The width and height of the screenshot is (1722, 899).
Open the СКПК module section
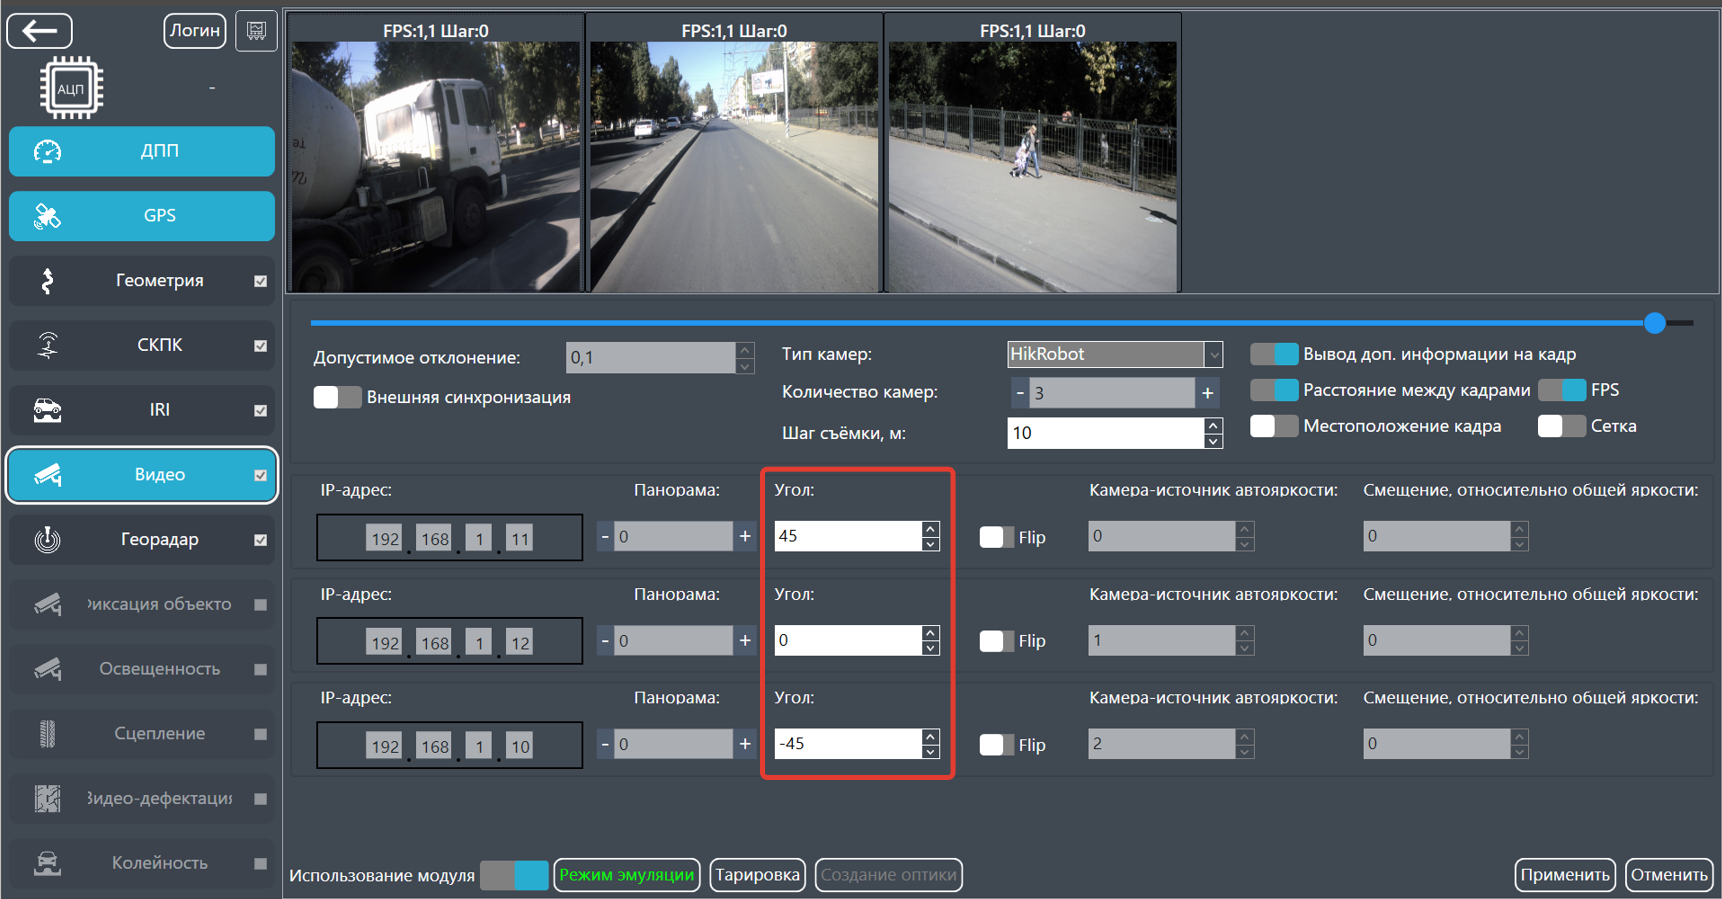click(142, 345)
